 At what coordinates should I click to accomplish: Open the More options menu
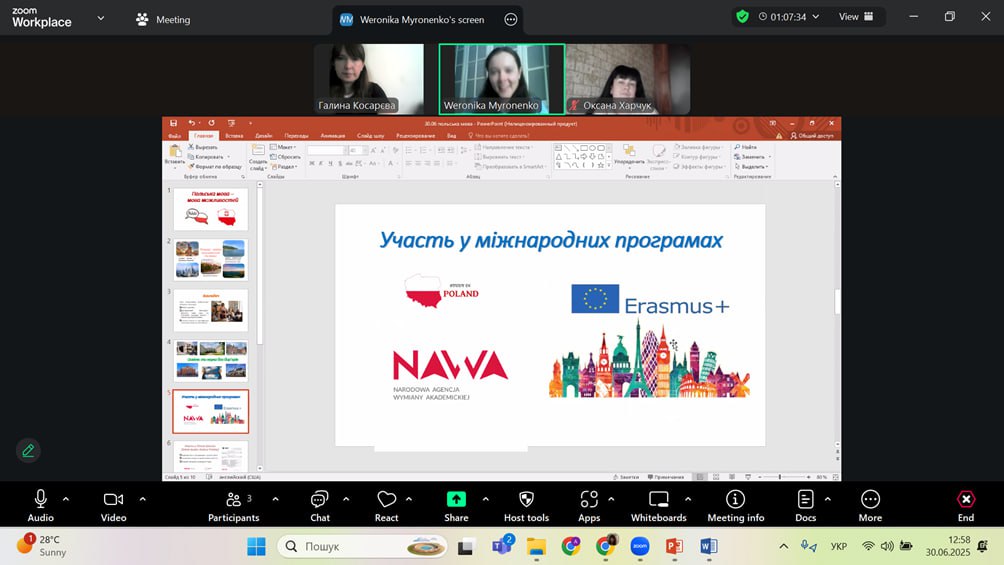870,505
